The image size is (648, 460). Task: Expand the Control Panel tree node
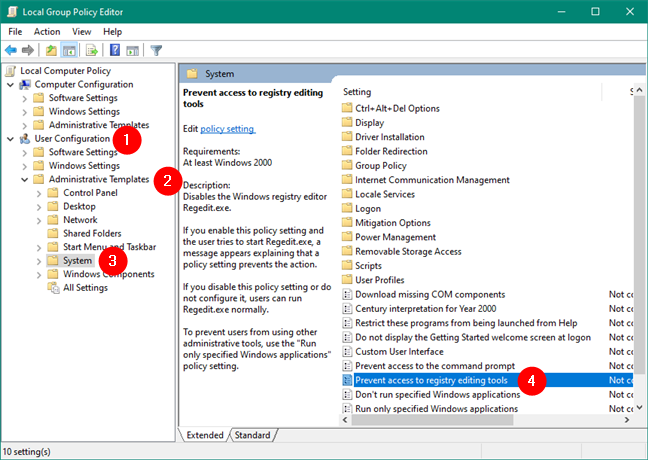[39, 193]
